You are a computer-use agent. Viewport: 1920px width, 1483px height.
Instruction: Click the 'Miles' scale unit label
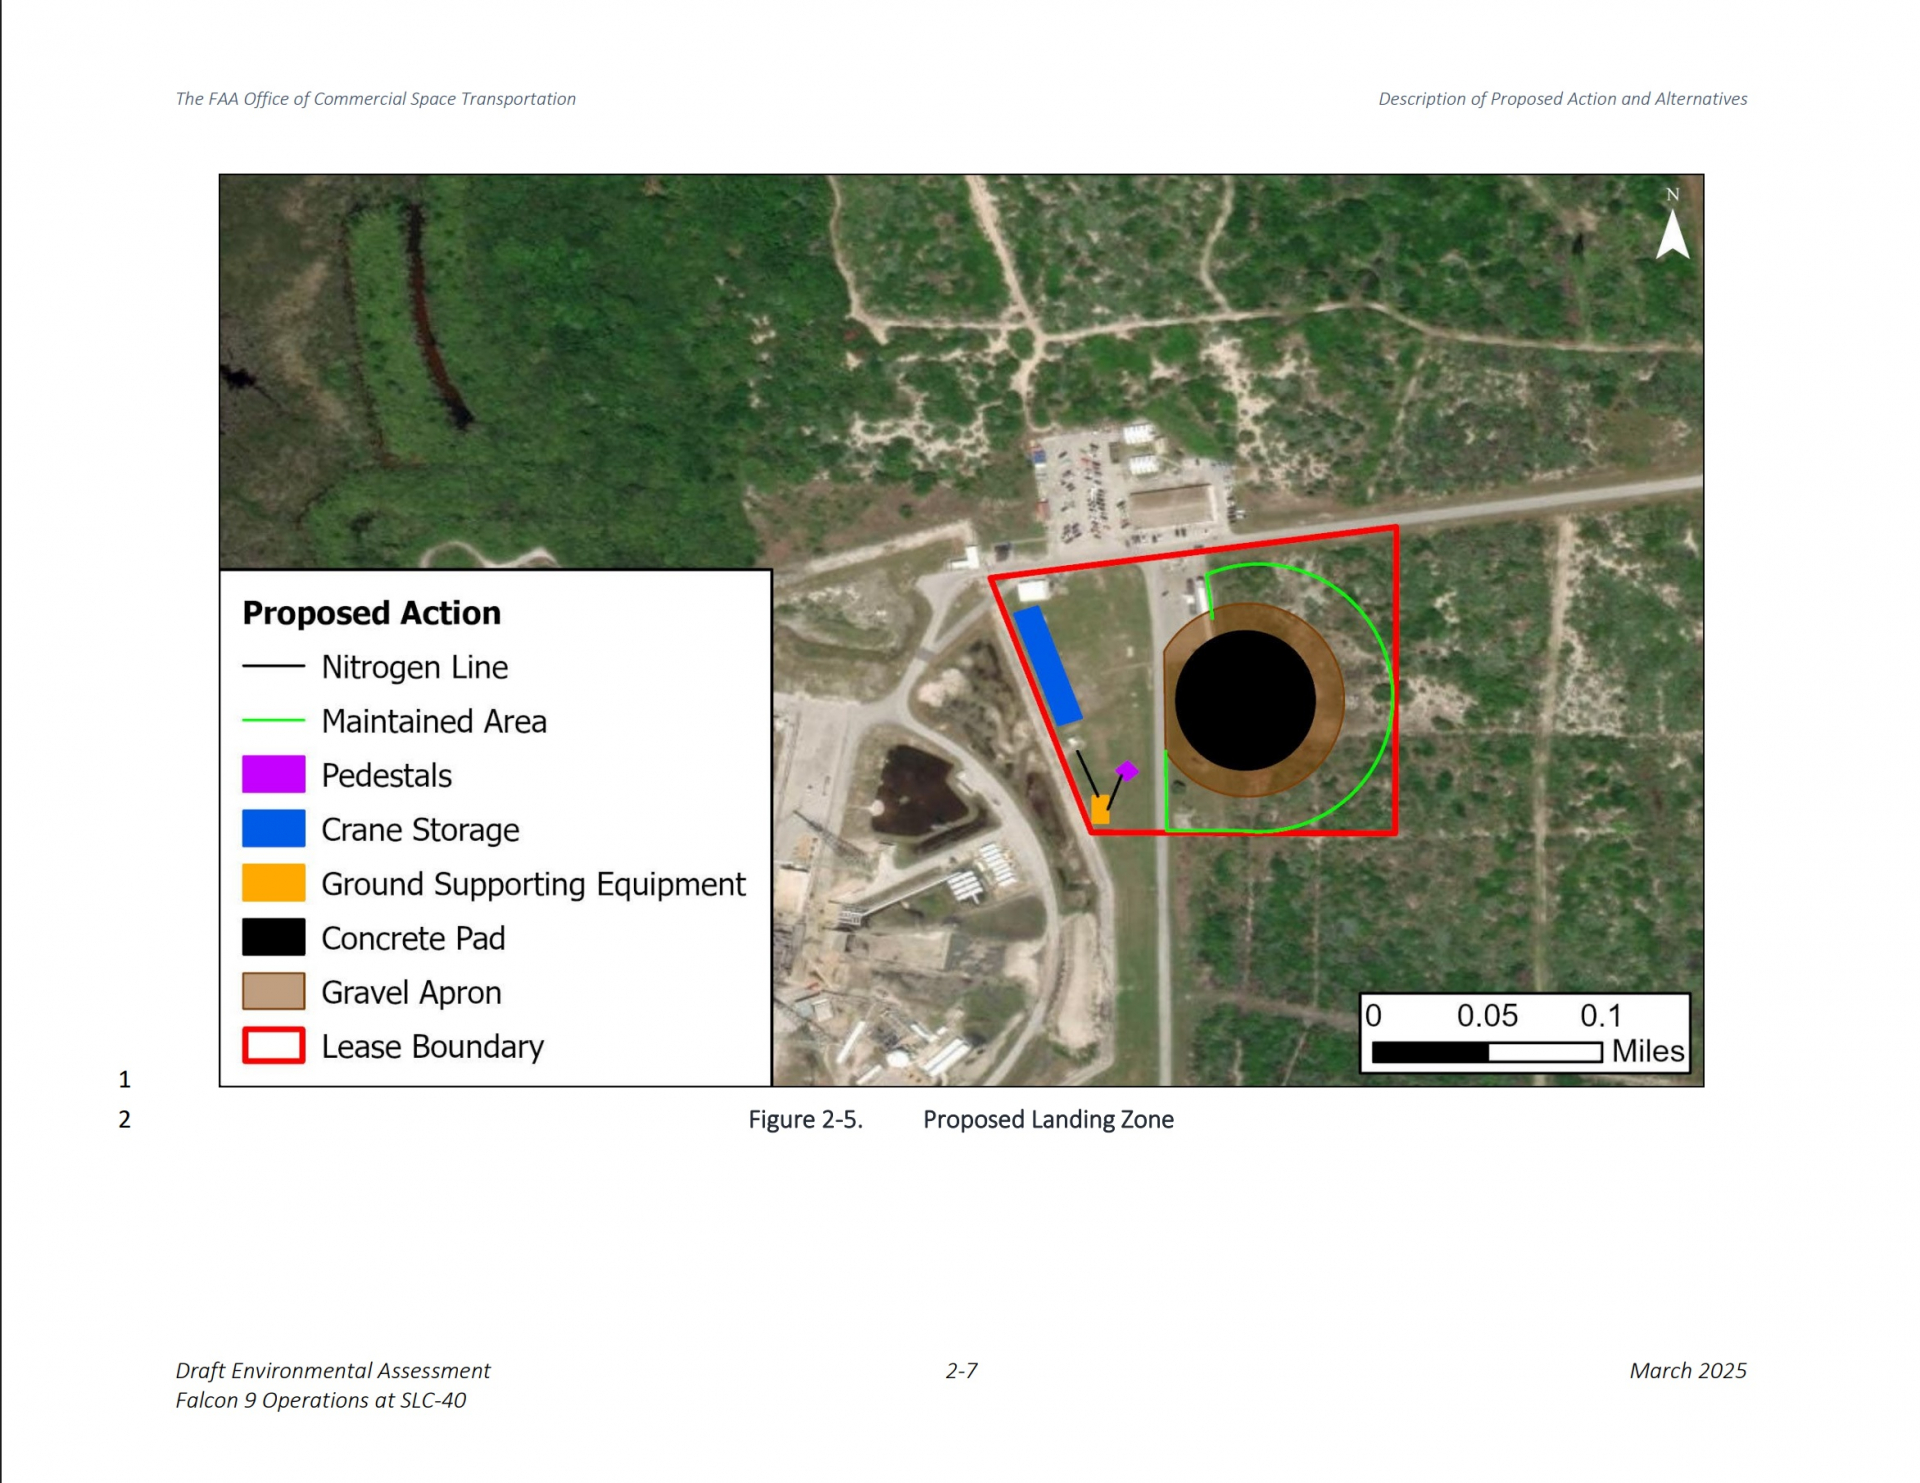[1648, 1051]
